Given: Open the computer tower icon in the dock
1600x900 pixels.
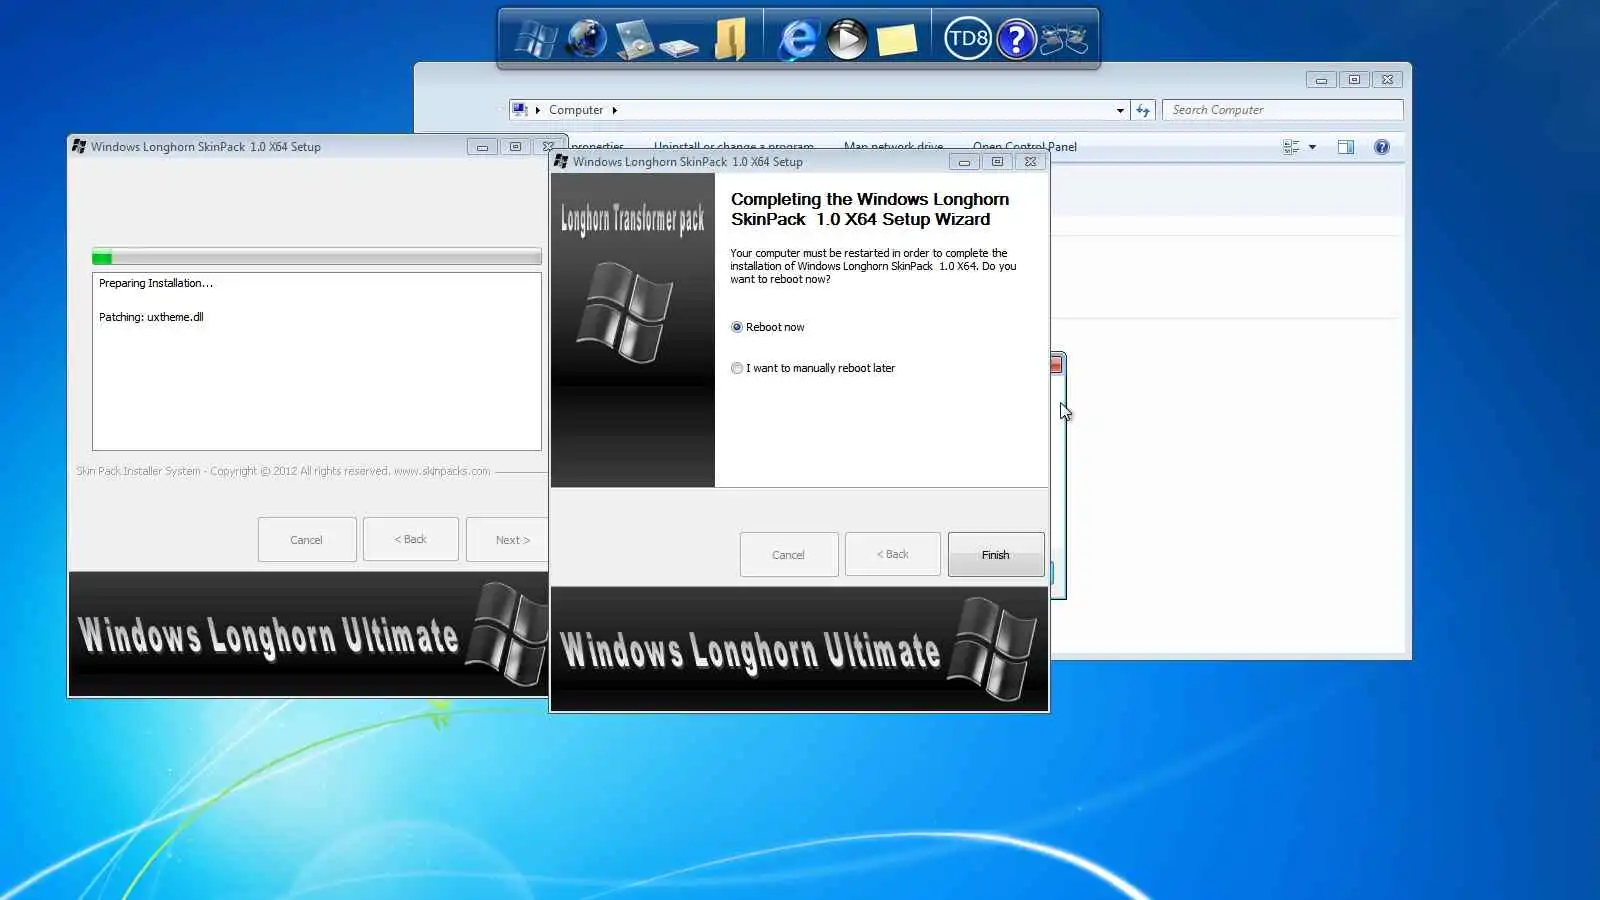Looking at the screenshot, I should click(634, 40).
